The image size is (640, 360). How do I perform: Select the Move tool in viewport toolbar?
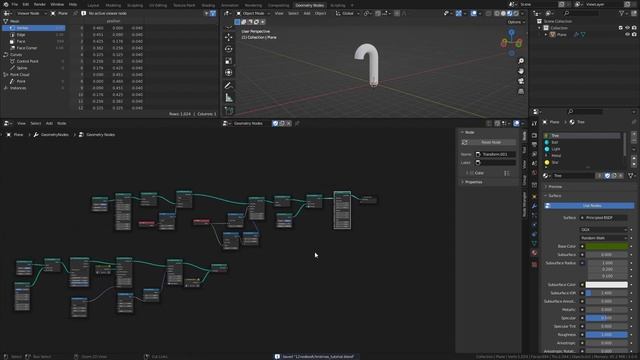tap(229, 37)
